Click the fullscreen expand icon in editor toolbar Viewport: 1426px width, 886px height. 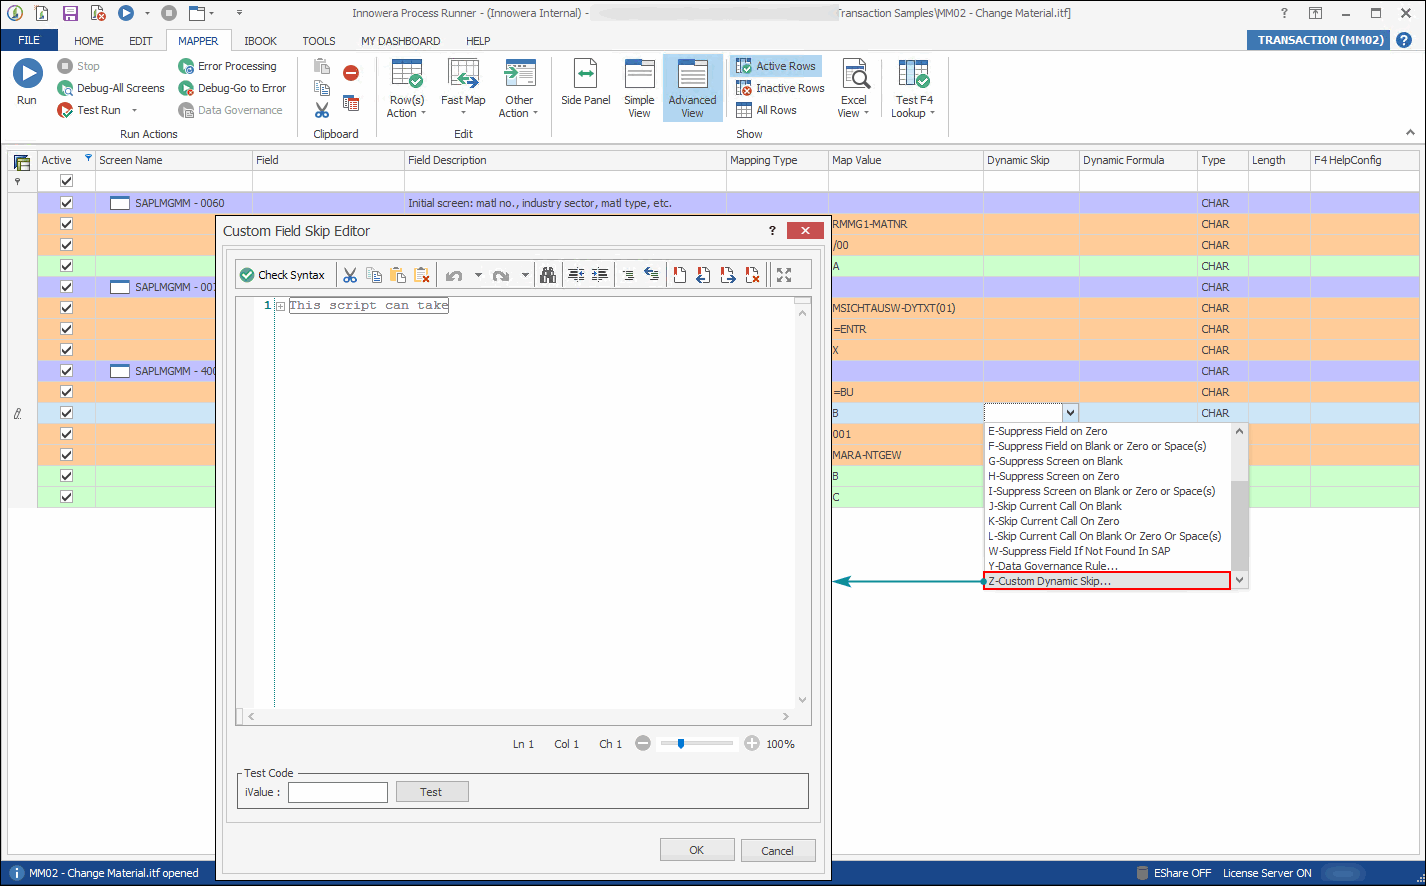click(784, 275)
